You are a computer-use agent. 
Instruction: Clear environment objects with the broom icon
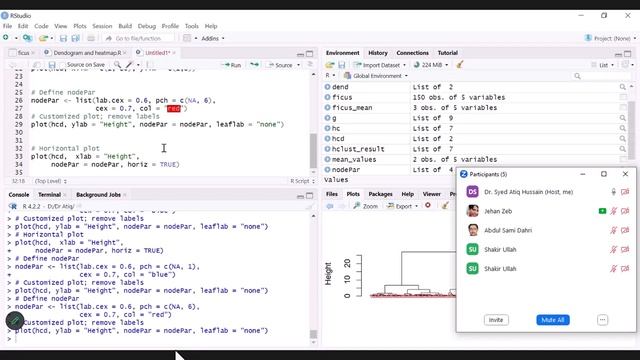tap(460, 64)
